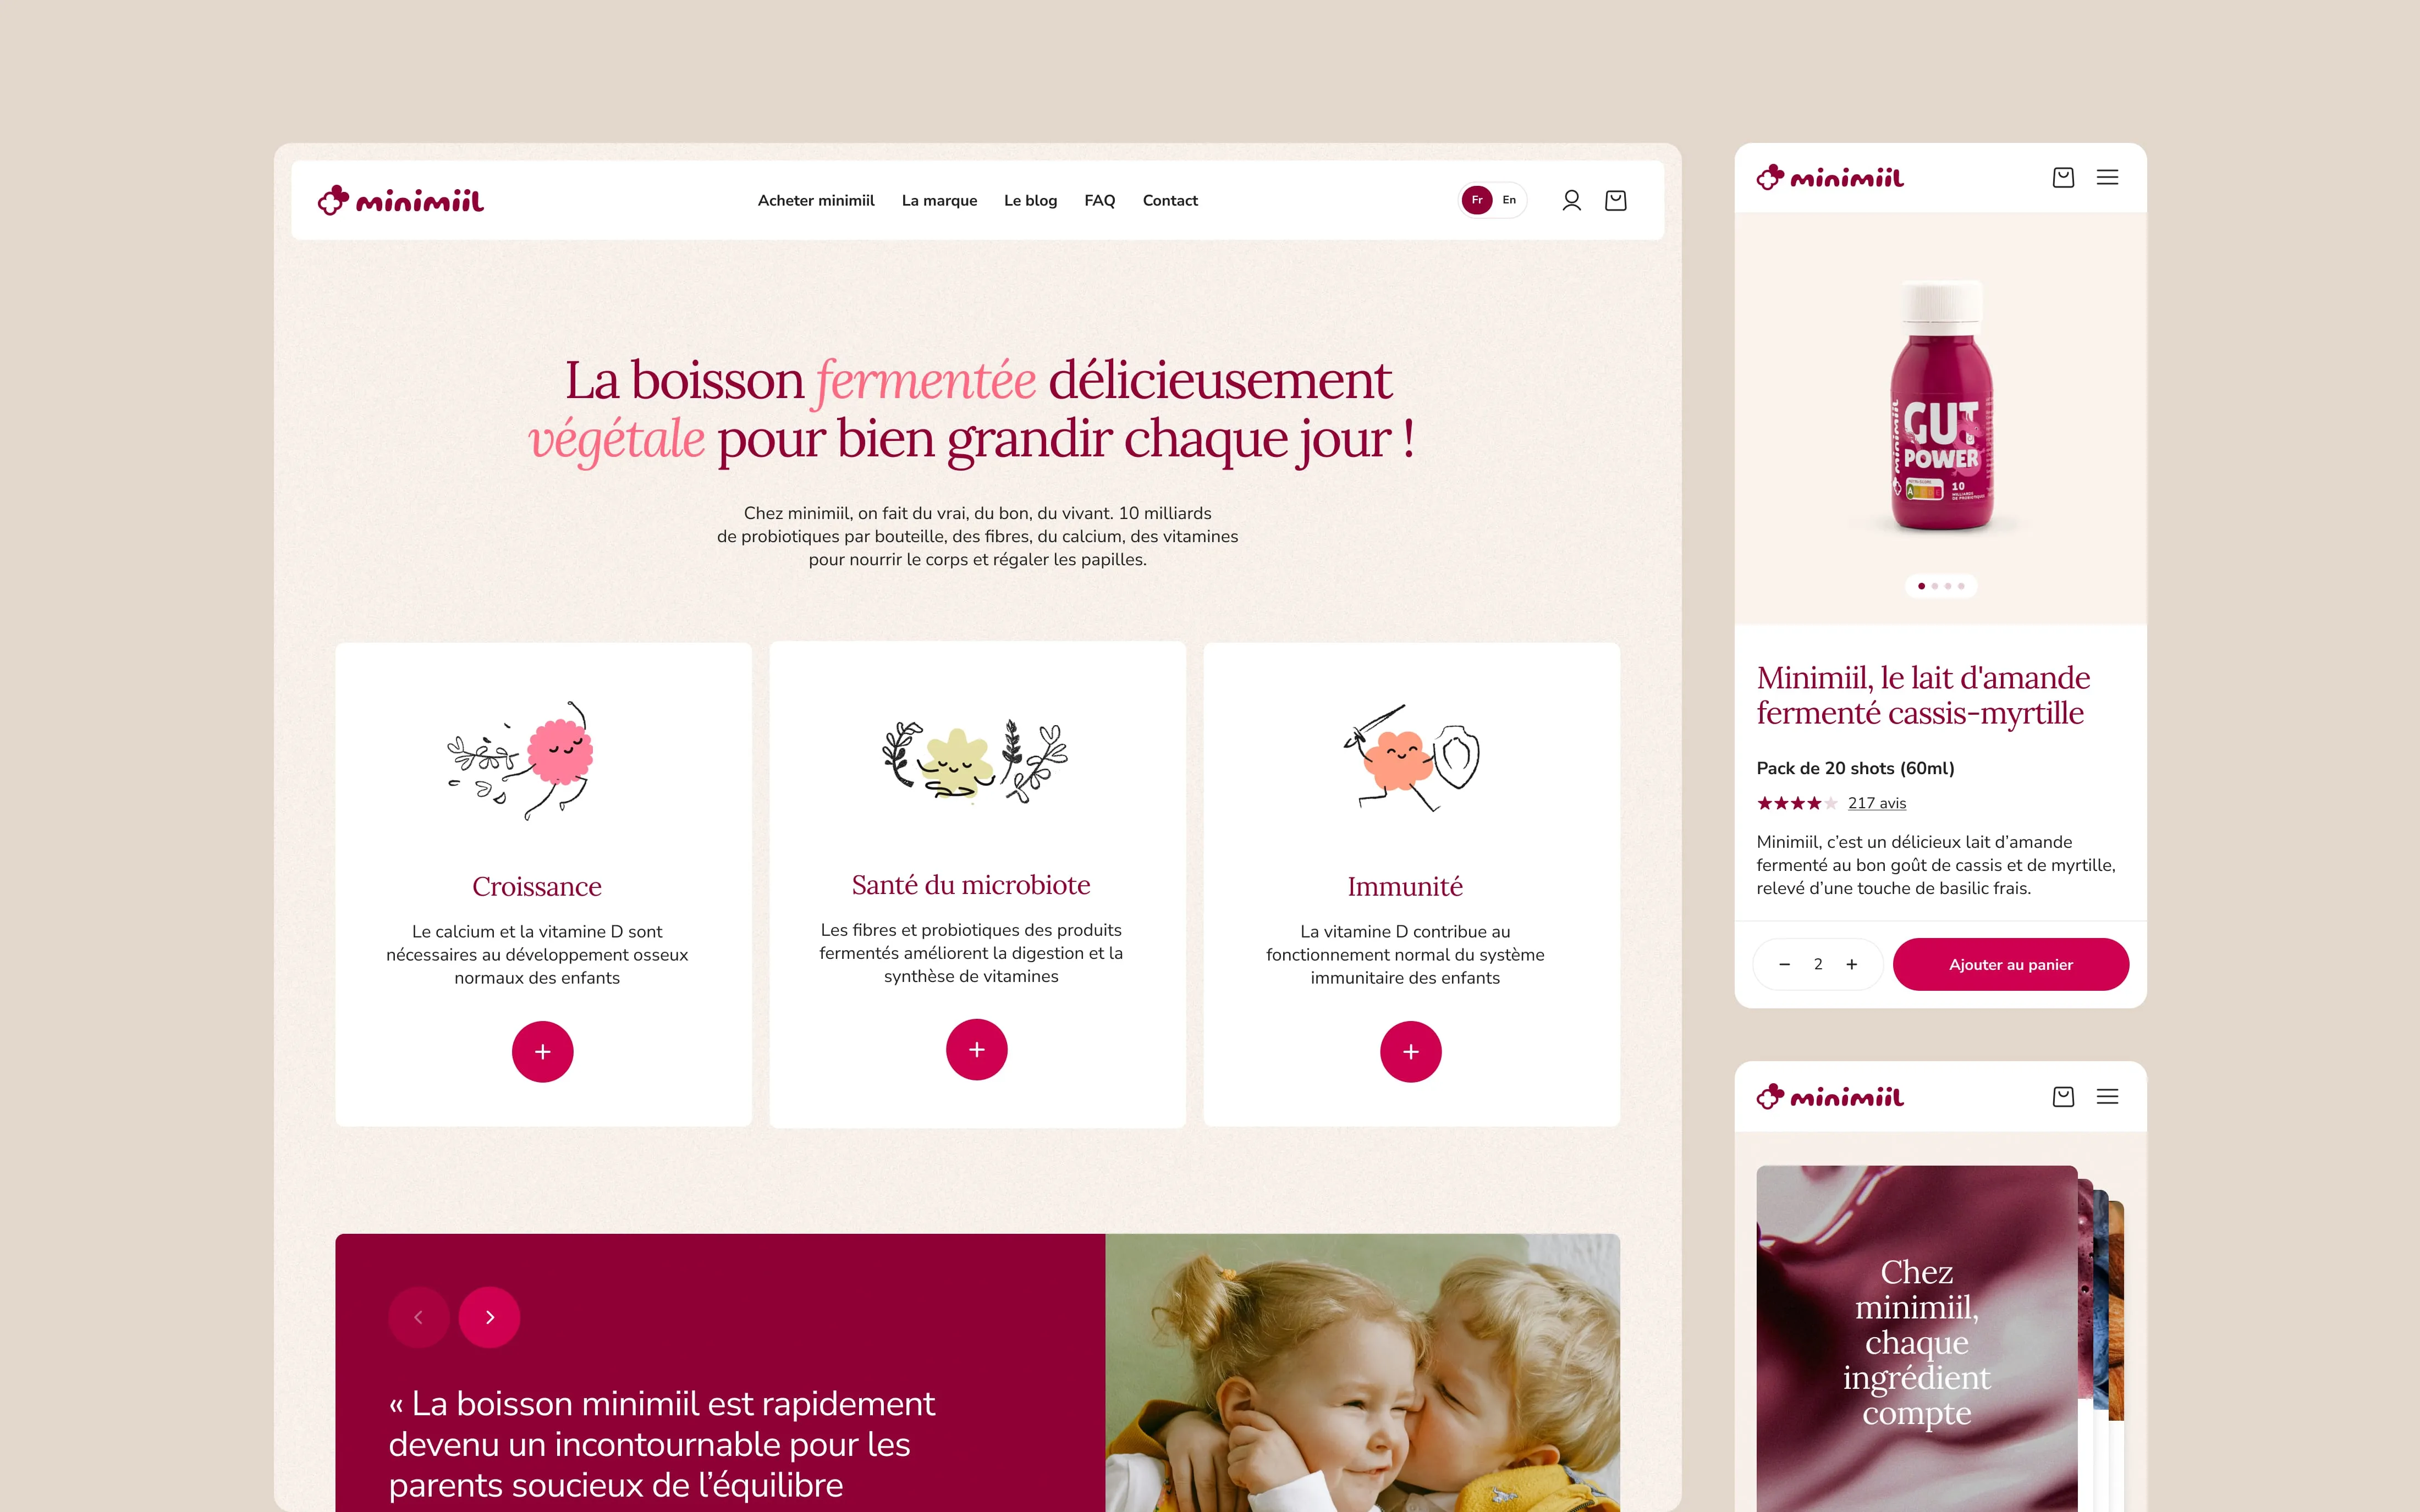The width and height of the screenshot is (2420, 1512).
Task: Open hamburger menu on lower mobile view
Action: pyautogui.click(x=2107, y=1097)
